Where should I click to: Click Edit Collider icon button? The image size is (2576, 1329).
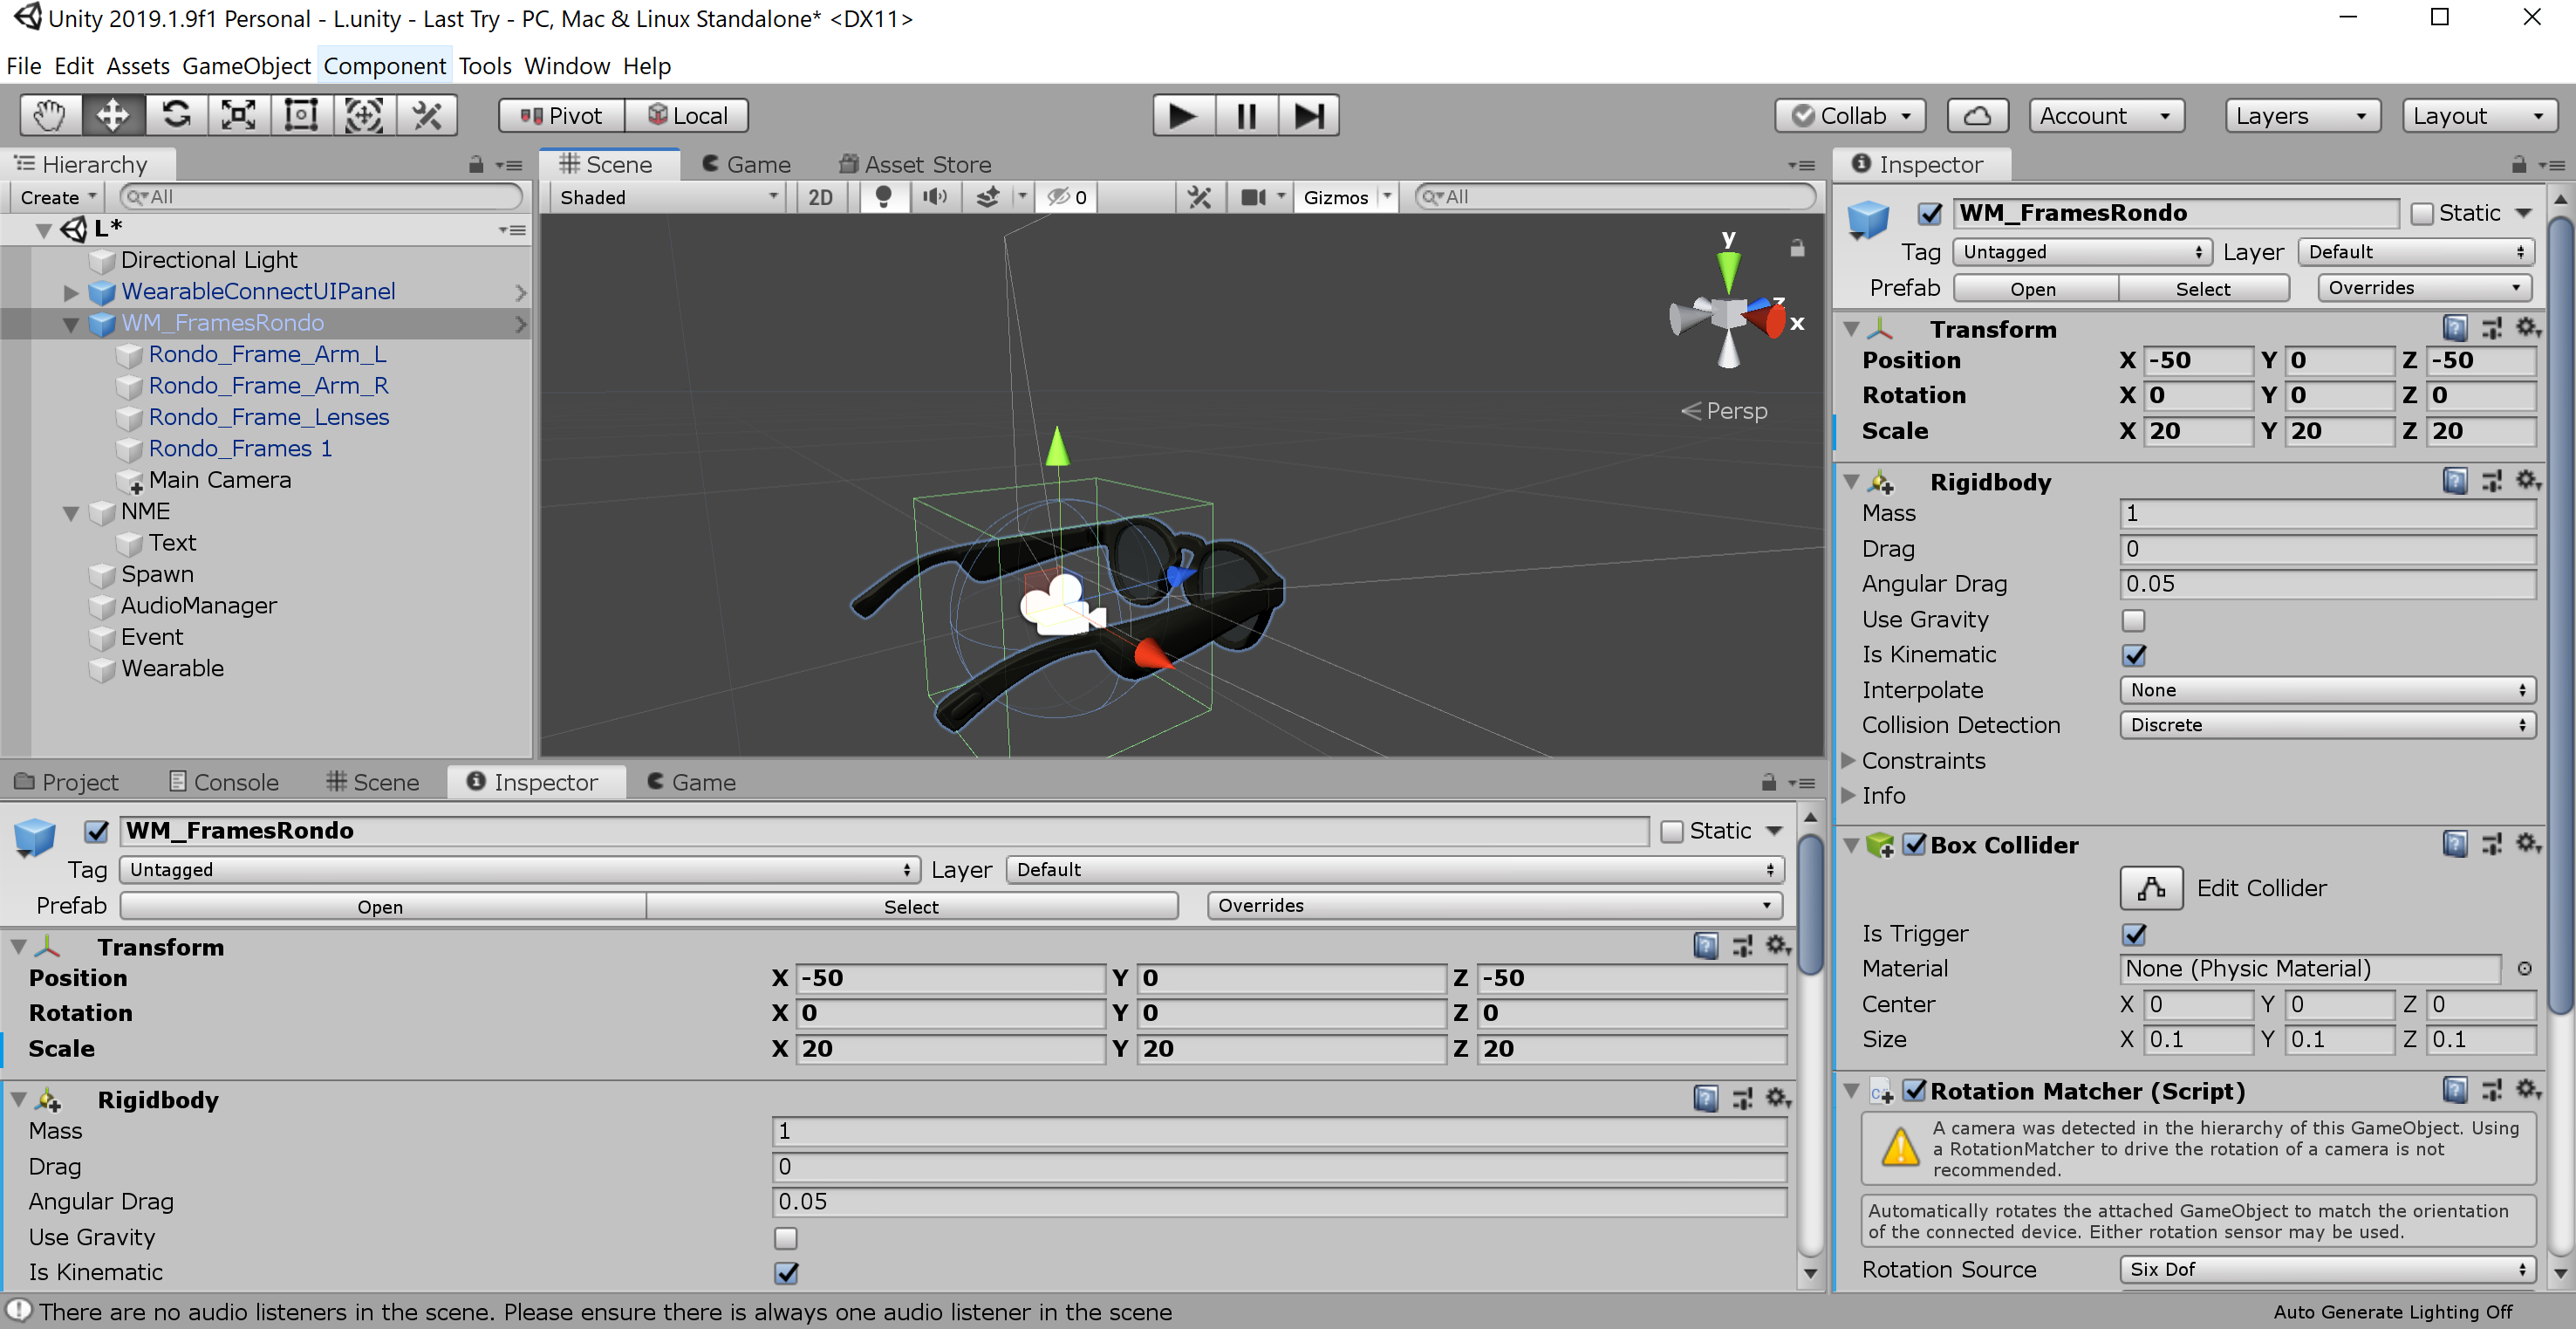2150,888
